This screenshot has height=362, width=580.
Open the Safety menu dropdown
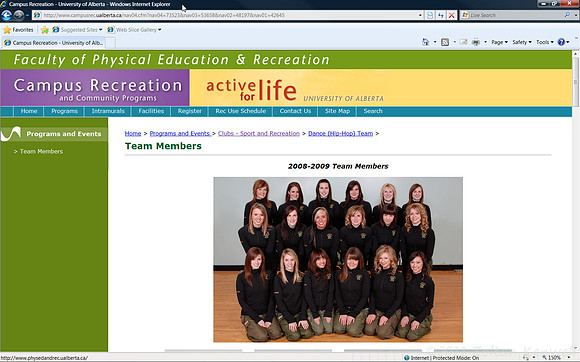point(522,42)
